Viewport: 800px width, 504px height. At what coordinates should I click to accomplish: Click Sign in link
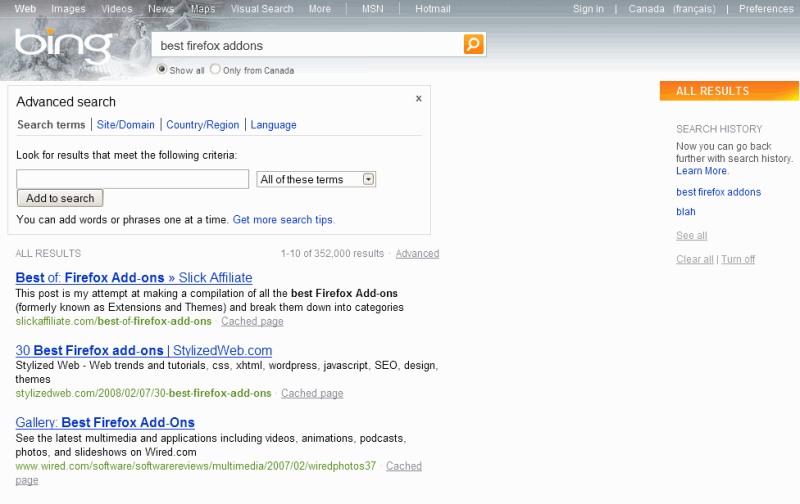click(588, 9)
